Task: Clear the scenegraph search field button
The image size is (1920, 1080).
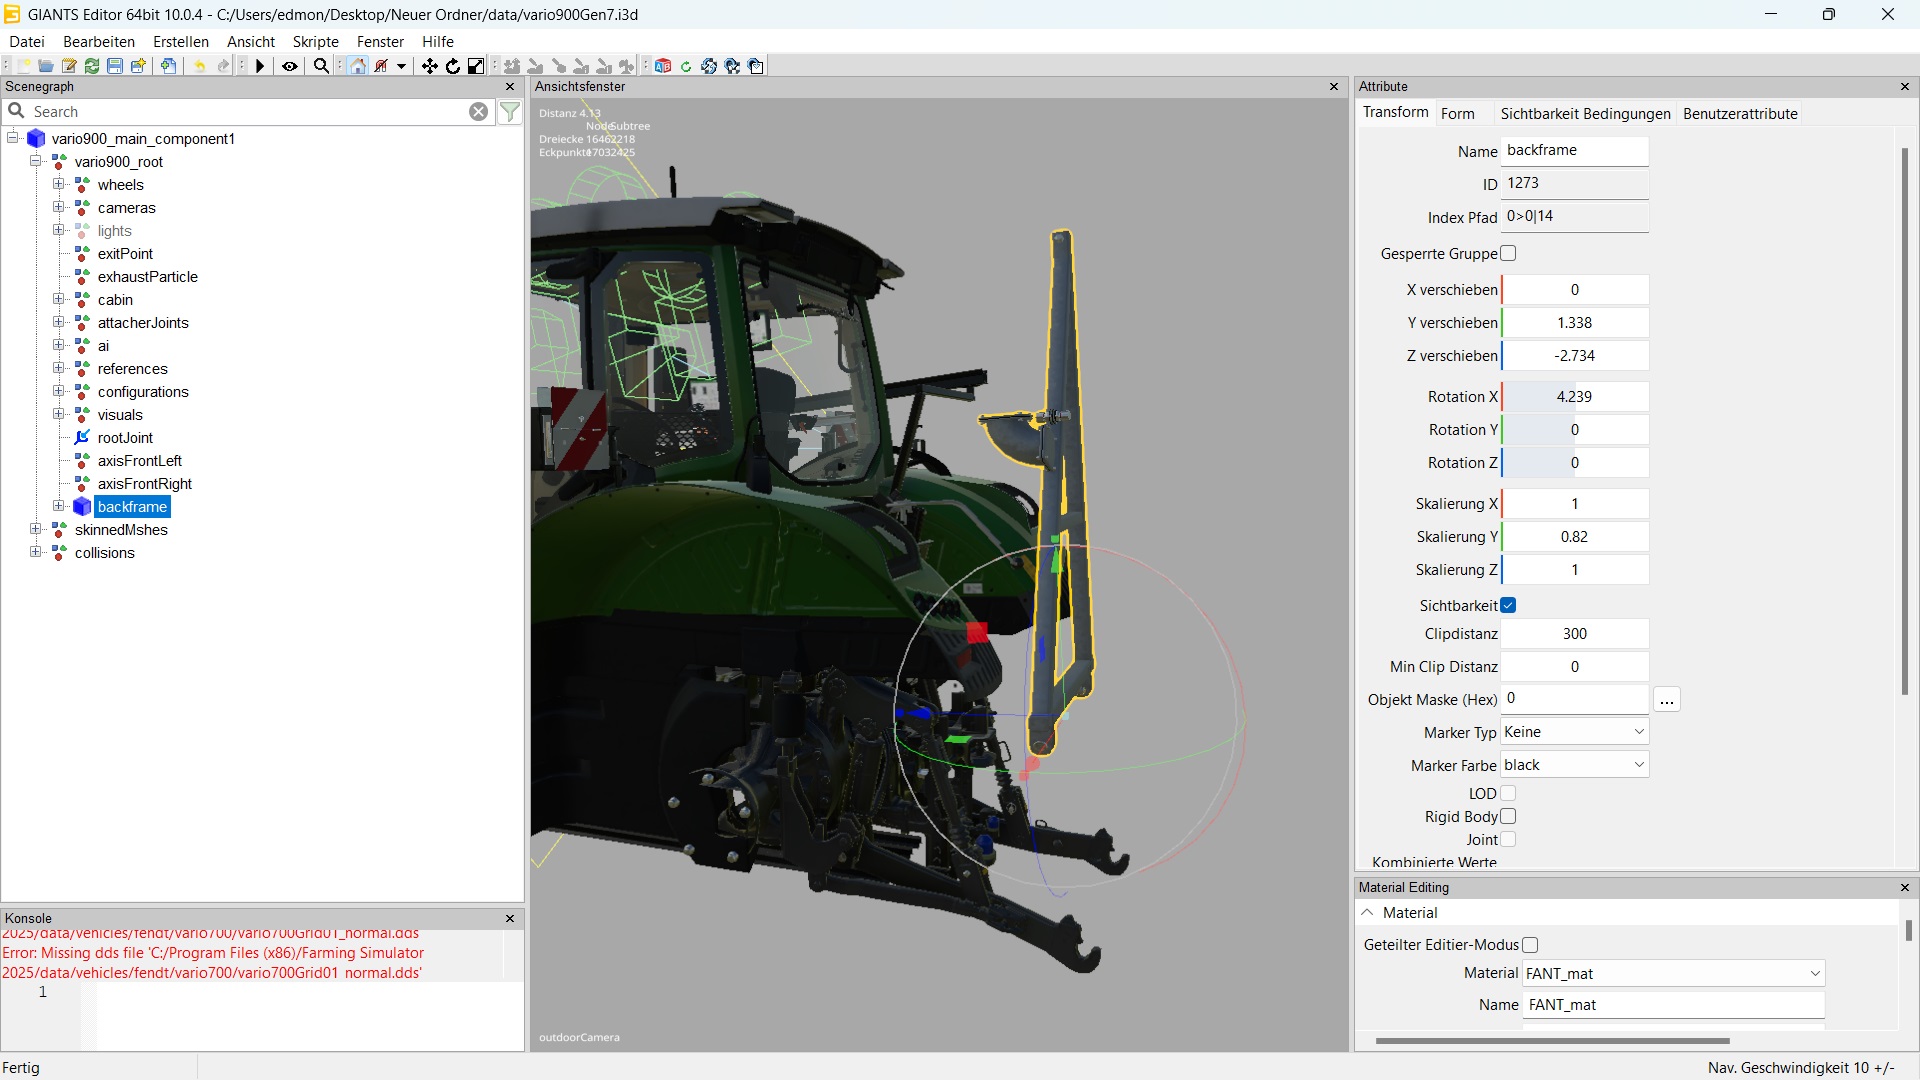Action: (x=479, y=112)
